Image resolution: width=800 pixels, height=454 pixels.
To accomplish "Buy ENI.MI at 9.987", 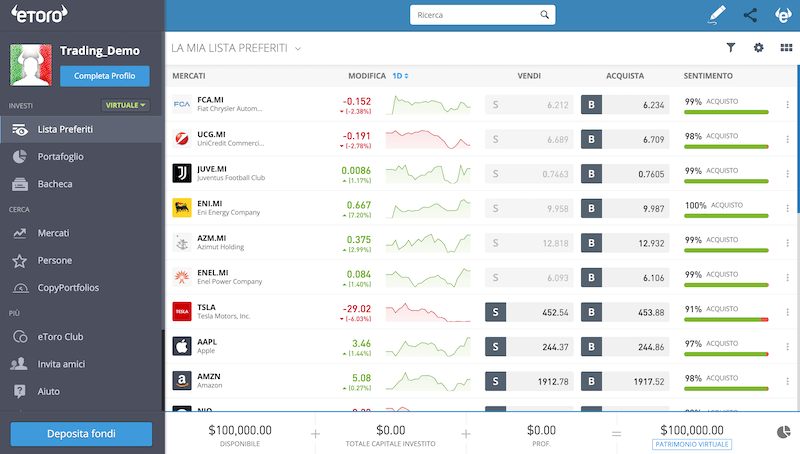I will [x=625, y=208].
